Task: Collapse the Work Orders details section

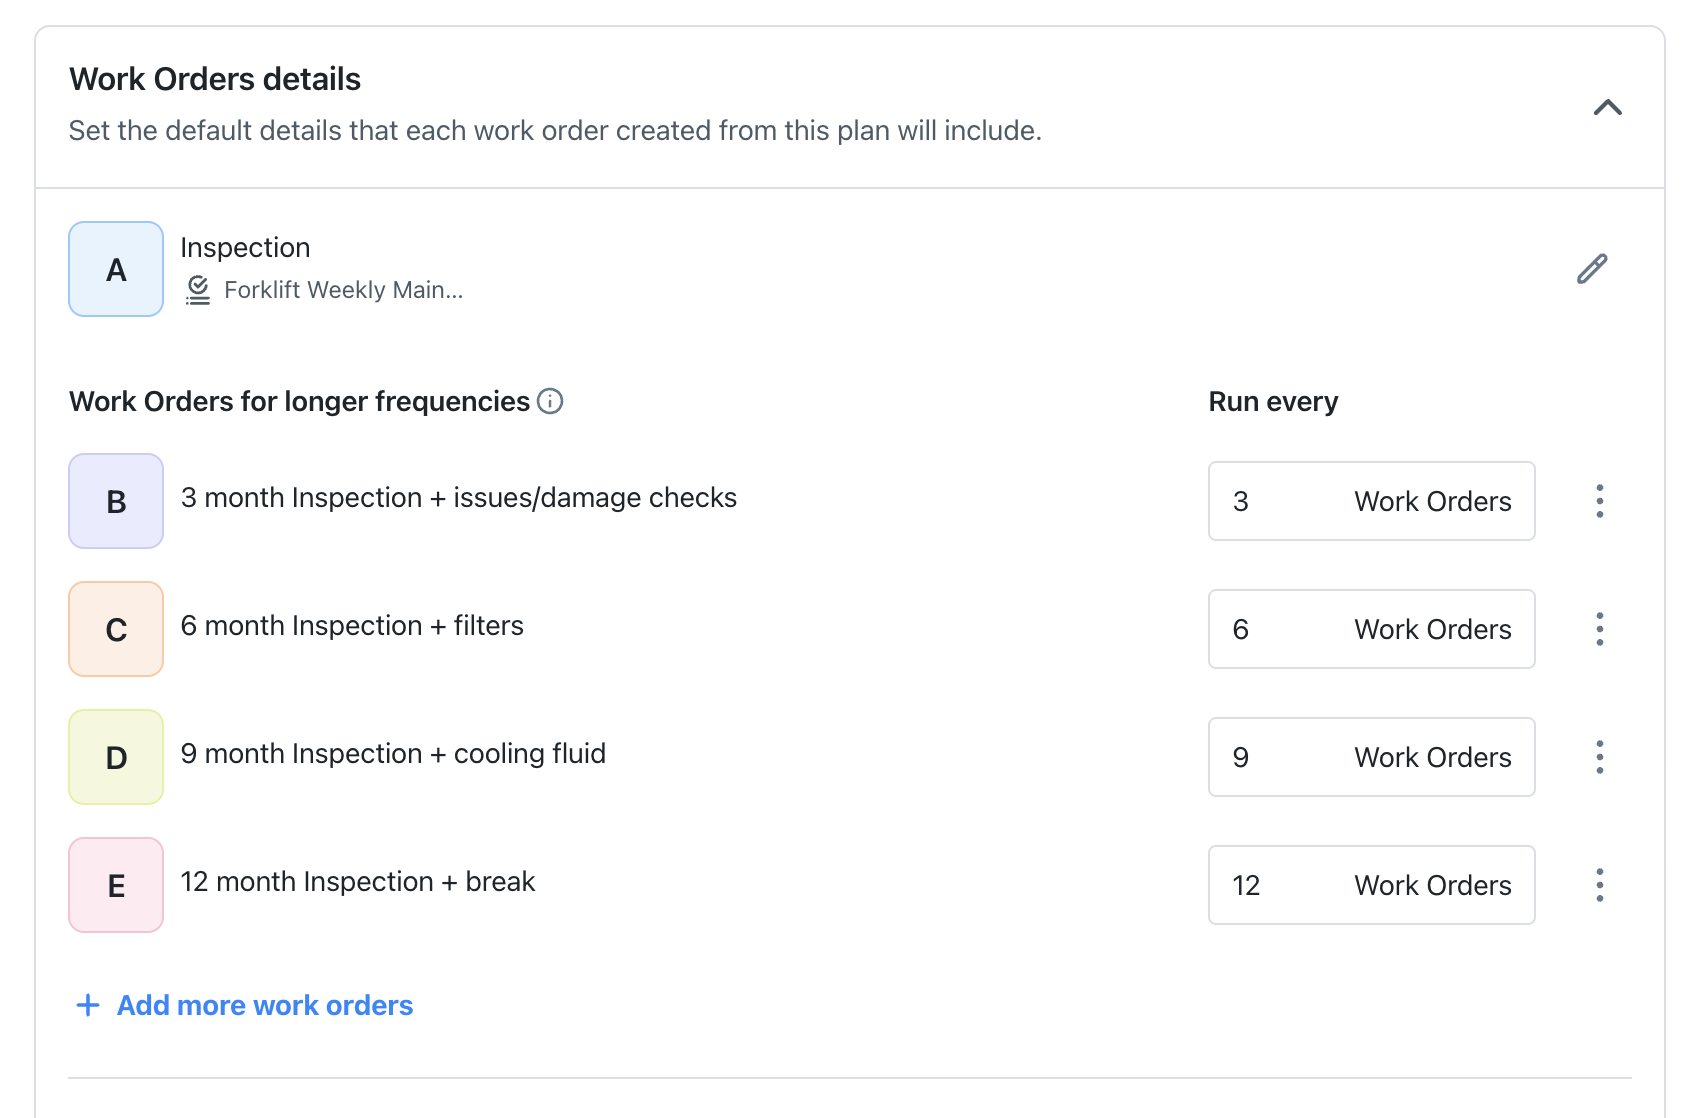Action: click(1608, 108)
